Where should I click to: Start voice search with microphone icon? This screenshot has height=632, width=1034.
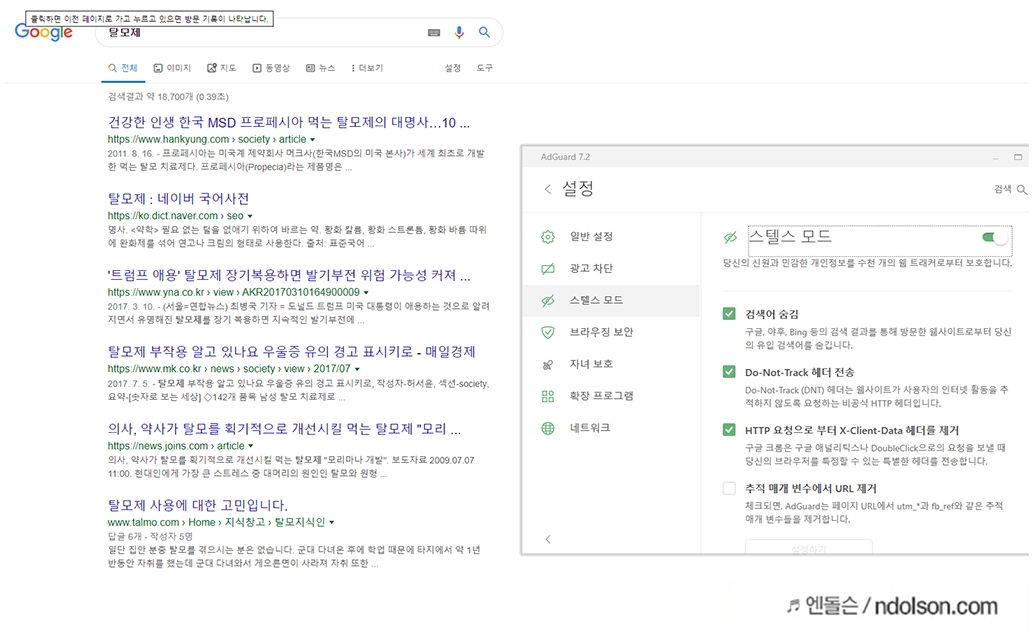(x=459, y=32)
